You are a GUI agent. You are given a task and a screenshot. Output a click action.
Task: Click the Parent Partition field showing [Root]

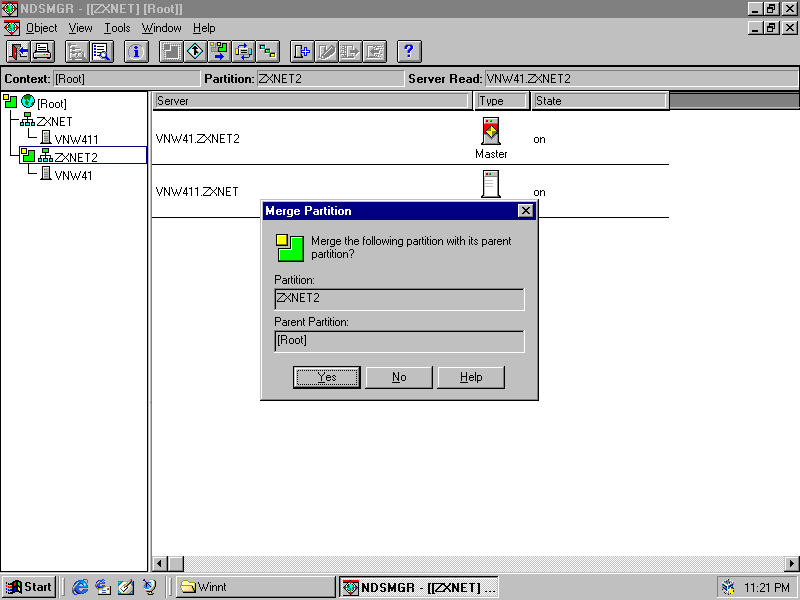(399, 341)
